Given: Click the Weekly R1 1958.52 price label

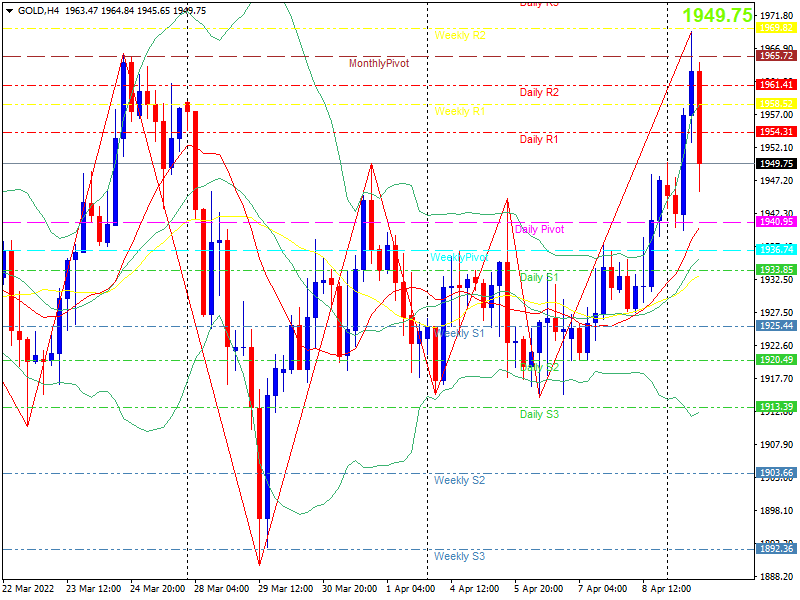Looking at the screenshot, I should click(x=776, y=104).
